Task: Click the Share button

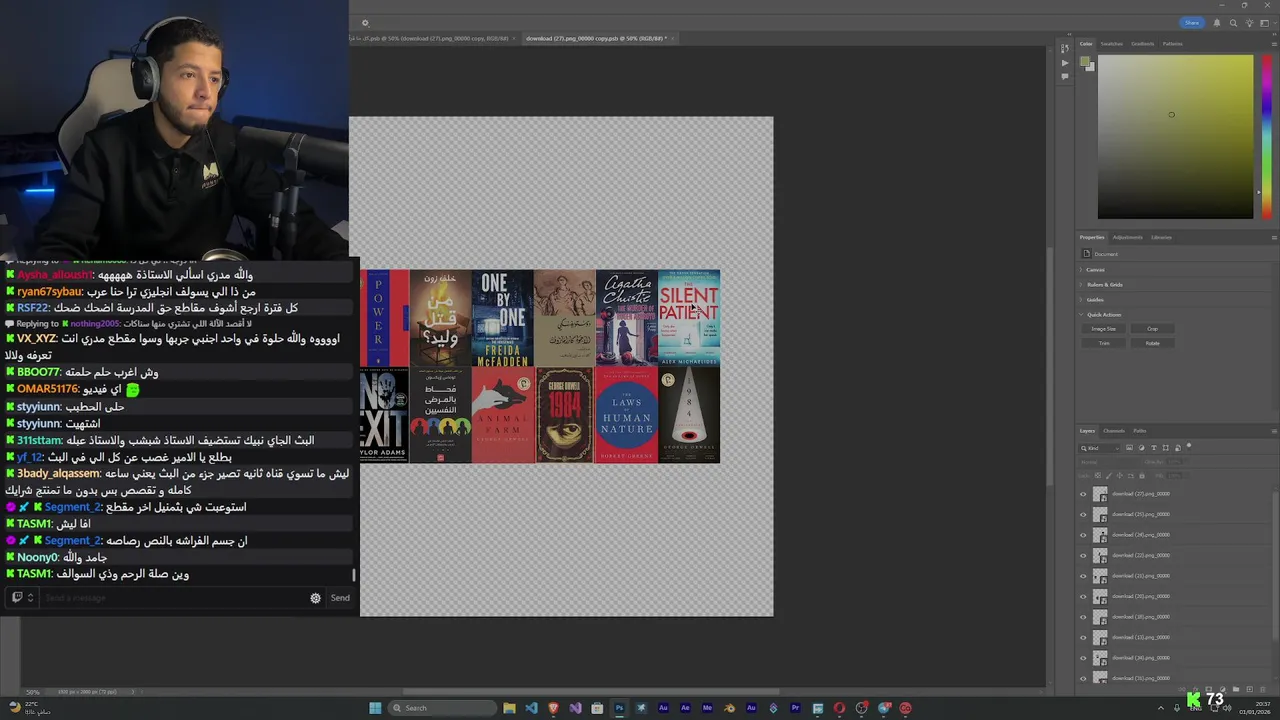Action: point(1192,23)
